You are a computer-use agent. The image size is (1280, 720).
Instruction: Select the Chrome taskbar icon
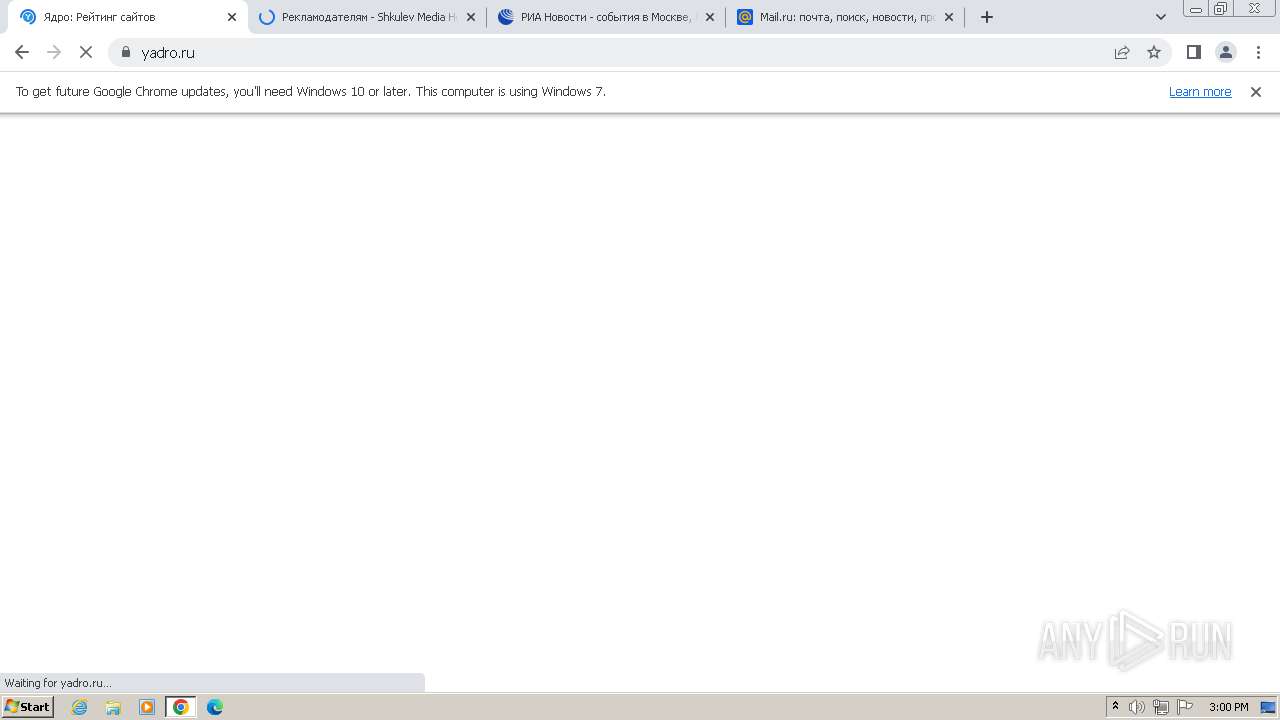(x=181, y=707)
